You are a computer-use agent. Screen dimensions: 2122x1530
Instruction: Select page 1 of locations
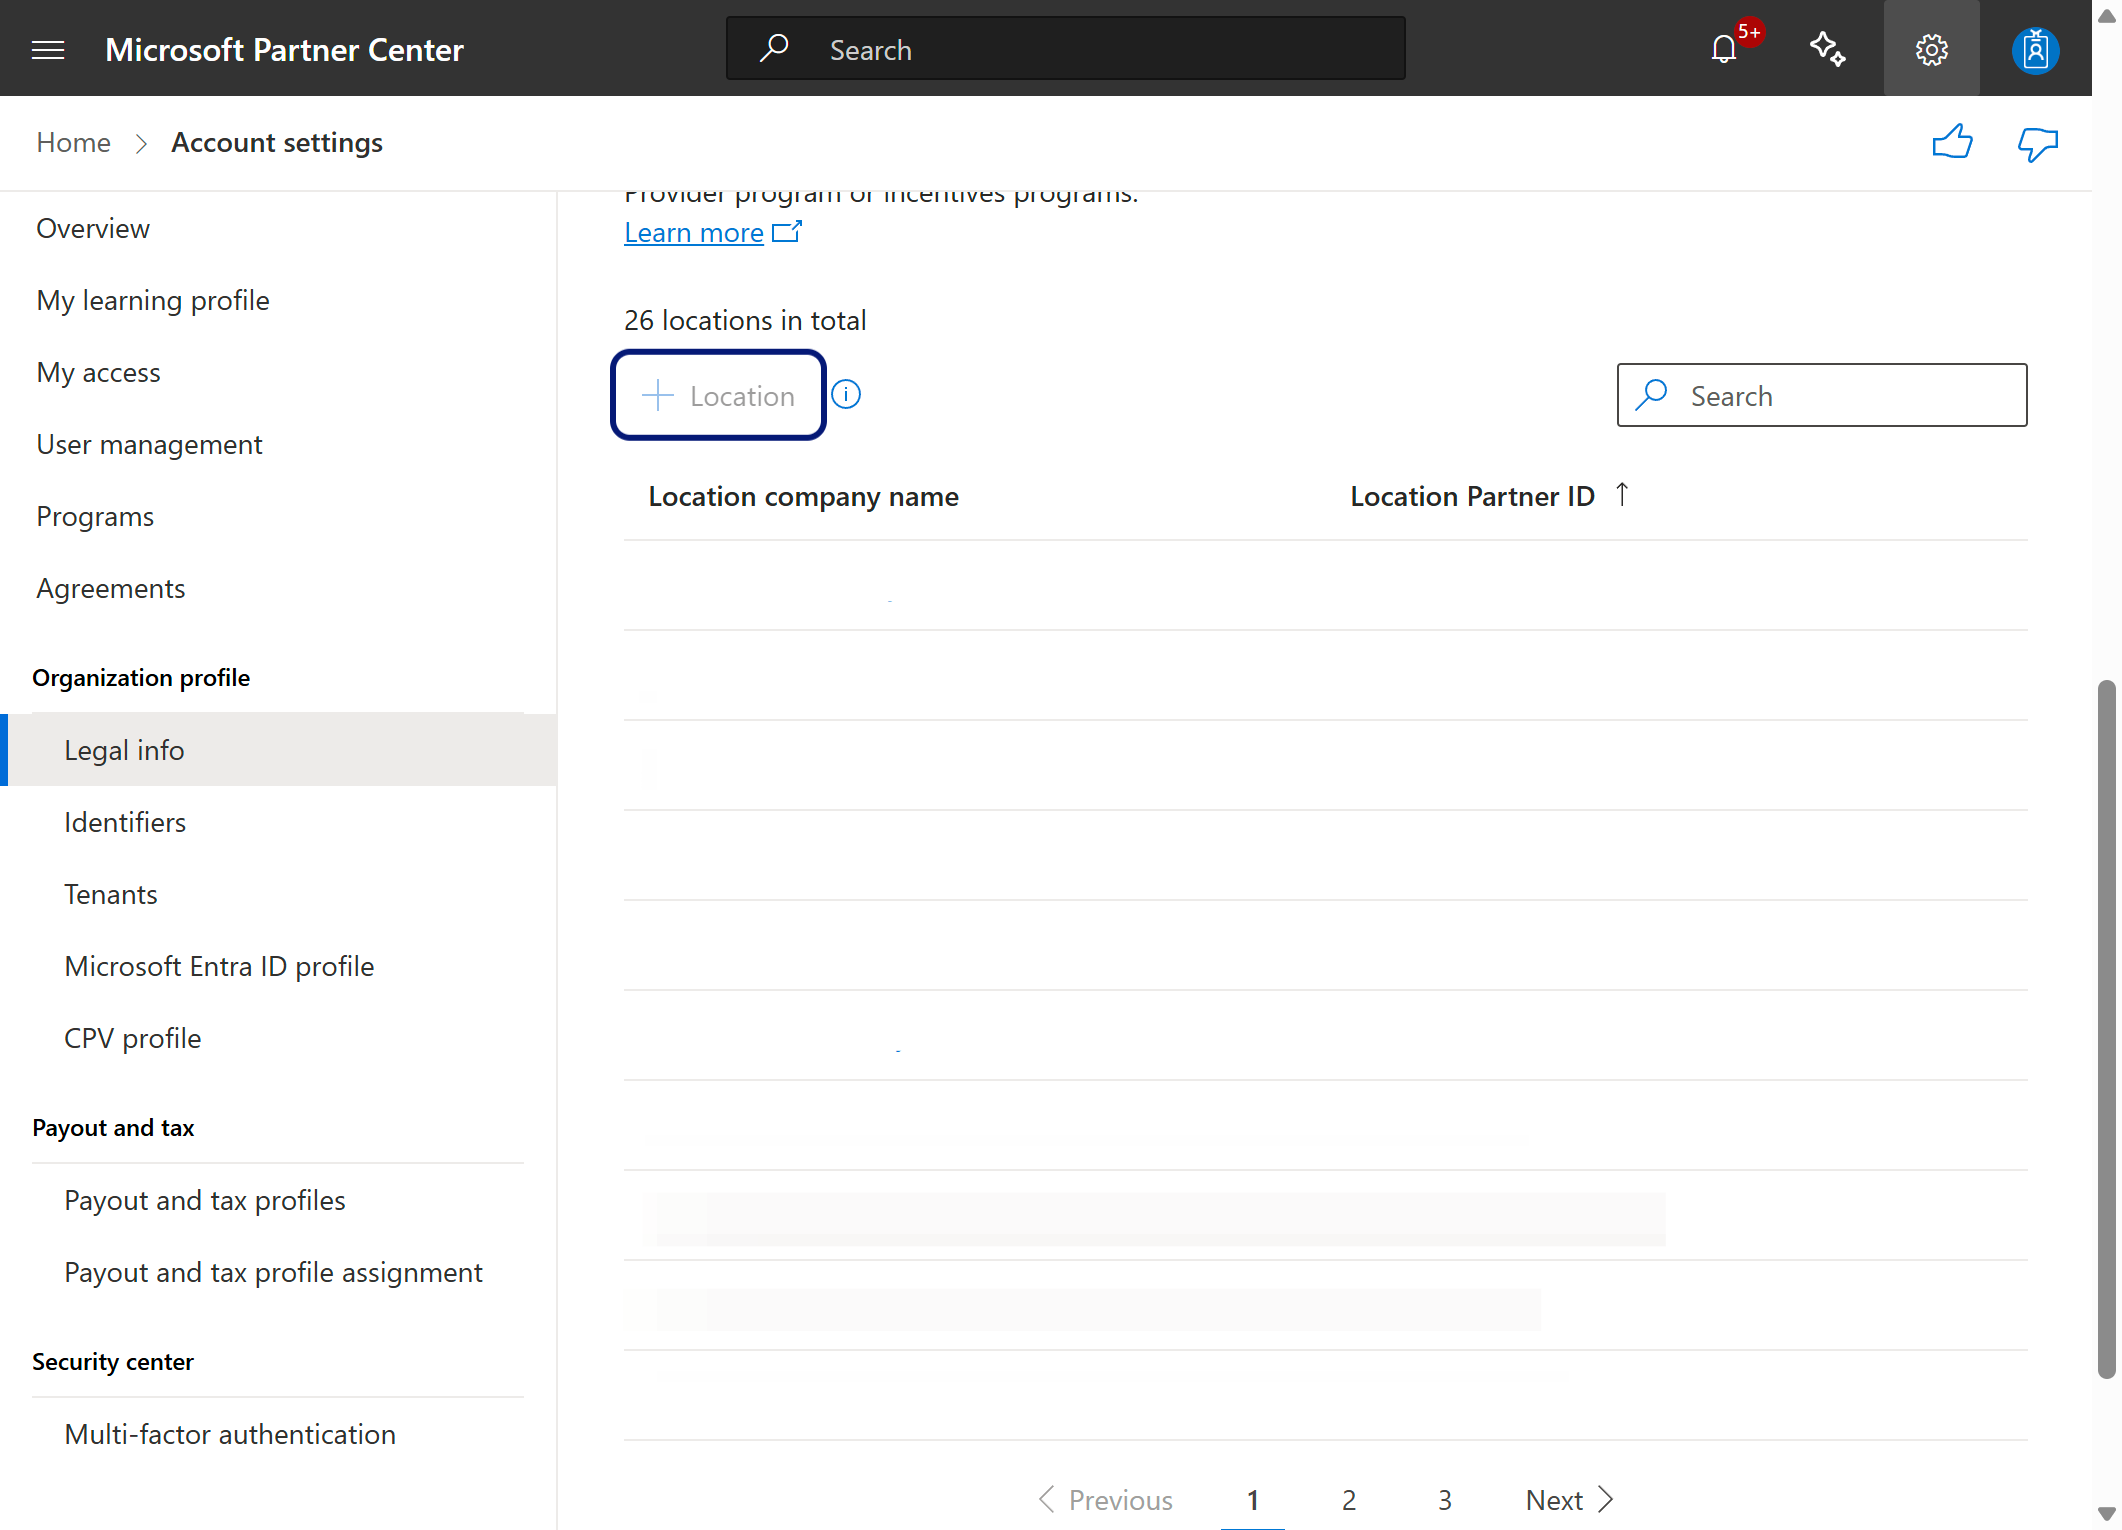1252,1500
